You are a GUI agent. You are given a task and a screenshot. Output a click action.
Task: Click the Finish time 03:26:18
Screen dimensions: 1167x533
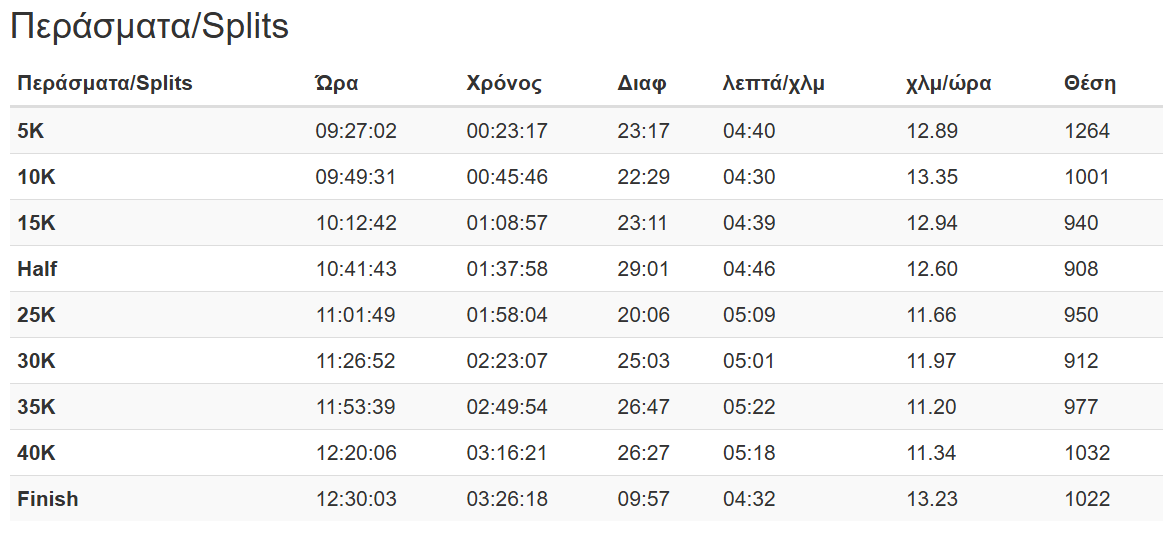507,499
